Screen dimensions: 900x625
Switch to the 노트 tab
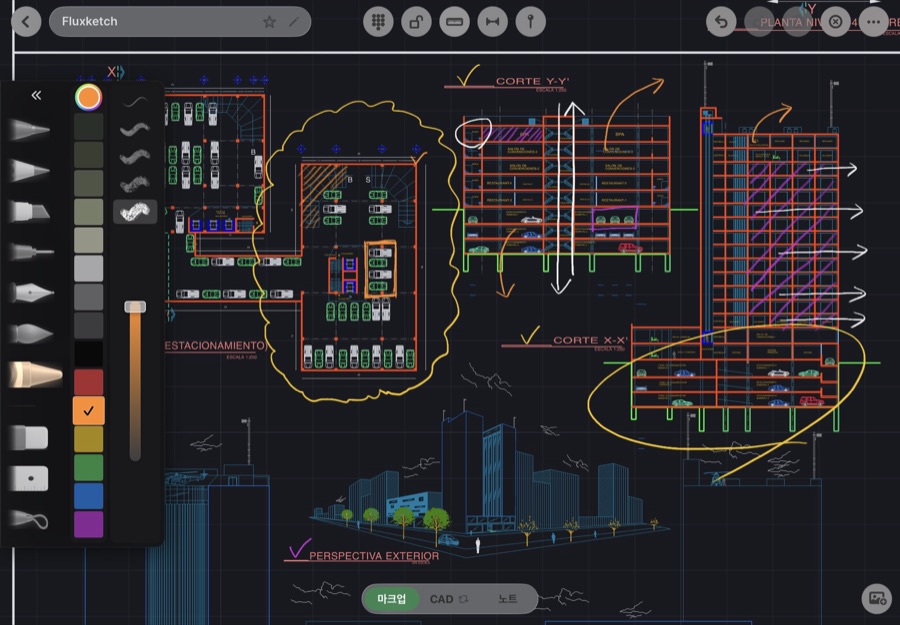507,599
